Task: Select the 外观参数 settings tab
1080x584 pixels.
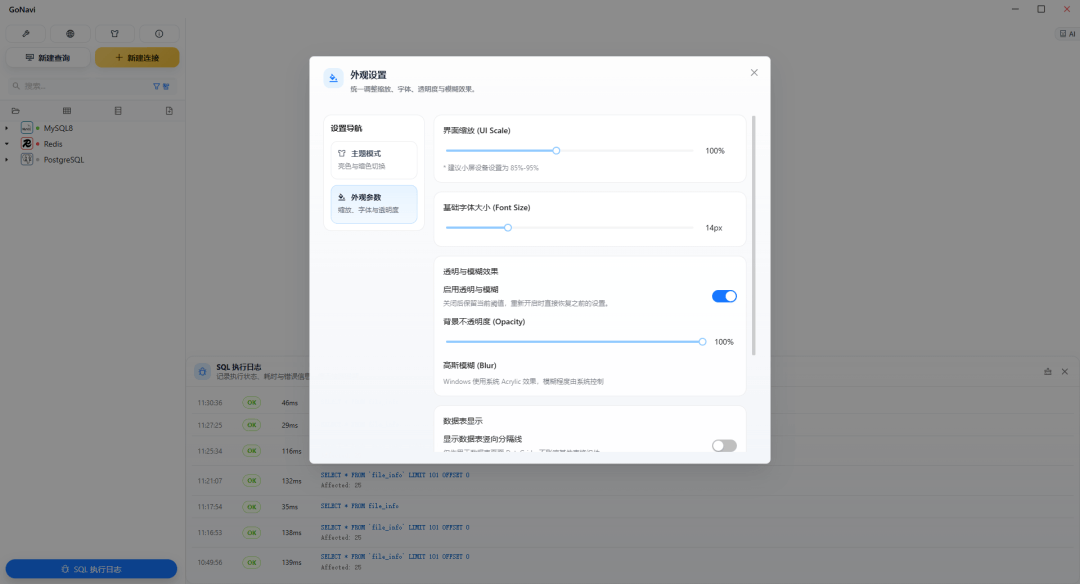Action: point(374,204)
